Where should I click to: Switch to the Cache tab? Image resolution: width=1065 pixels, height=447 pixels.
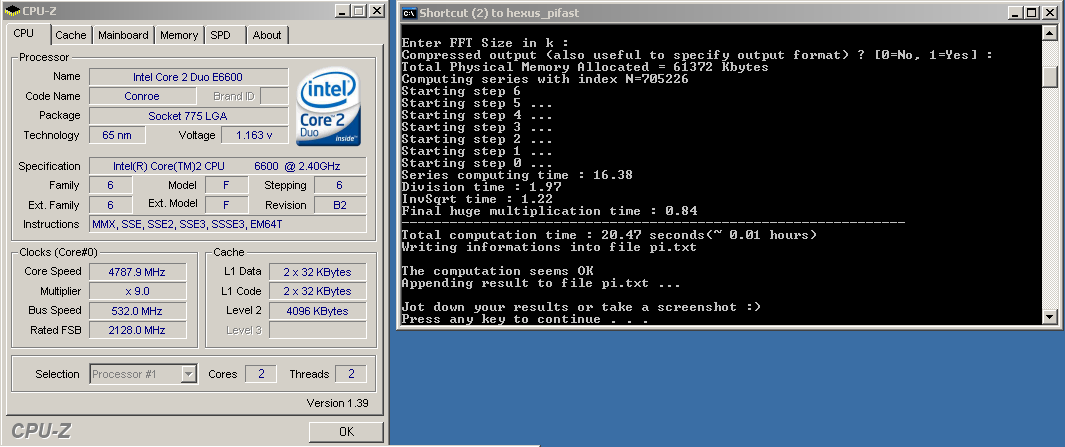[x=71, y=35]
